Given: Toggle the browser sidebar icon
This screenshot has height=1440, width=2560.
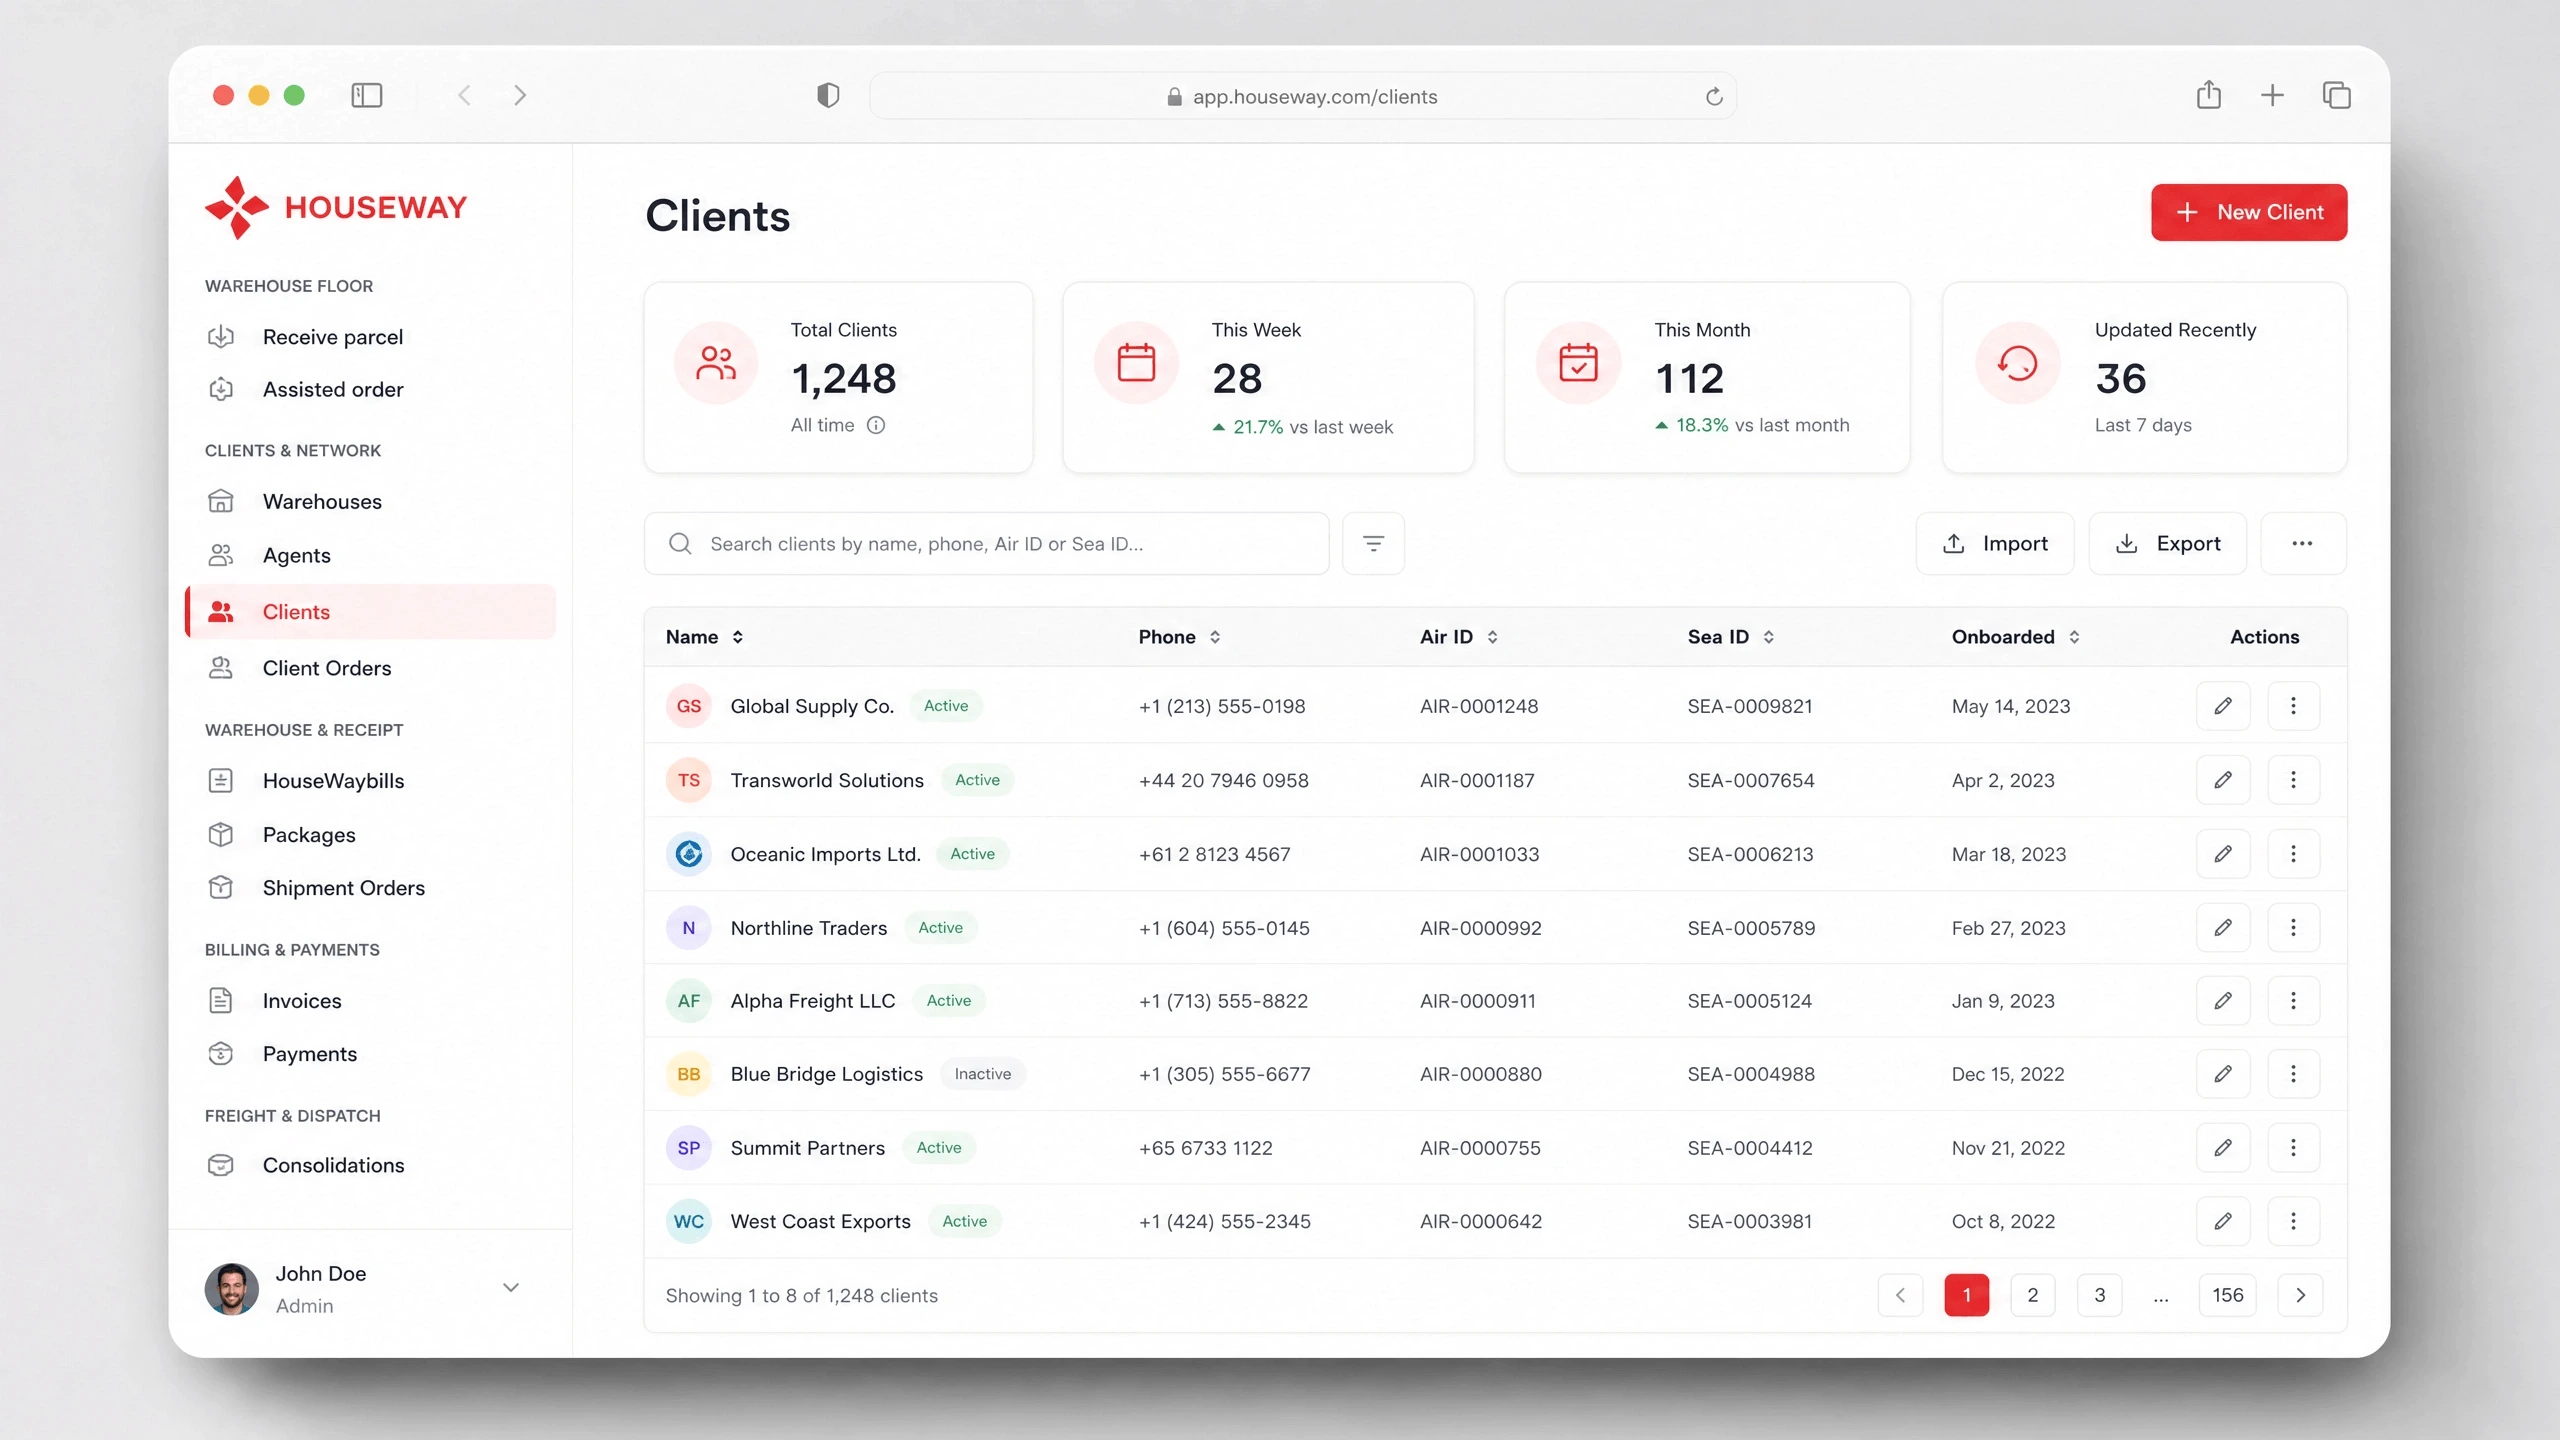Looking at the screenshot, I should click(367, 96).
